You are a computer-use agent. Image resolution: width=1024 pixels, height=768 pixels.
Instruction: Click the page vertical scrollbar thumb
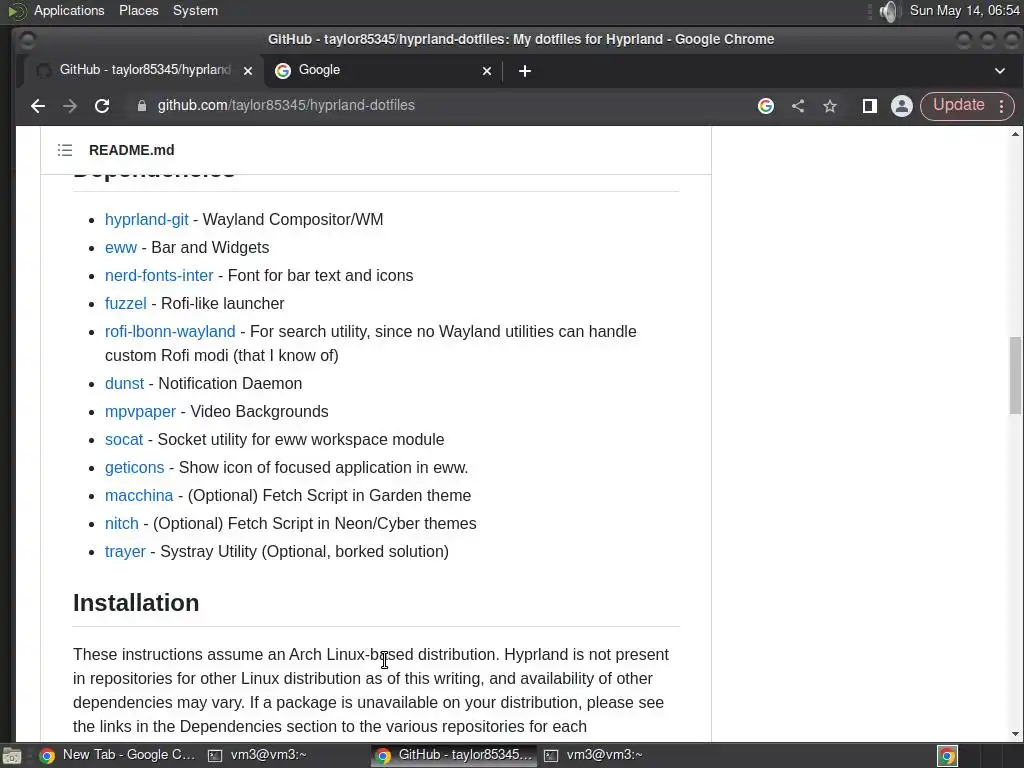[x=1015, y=376]
